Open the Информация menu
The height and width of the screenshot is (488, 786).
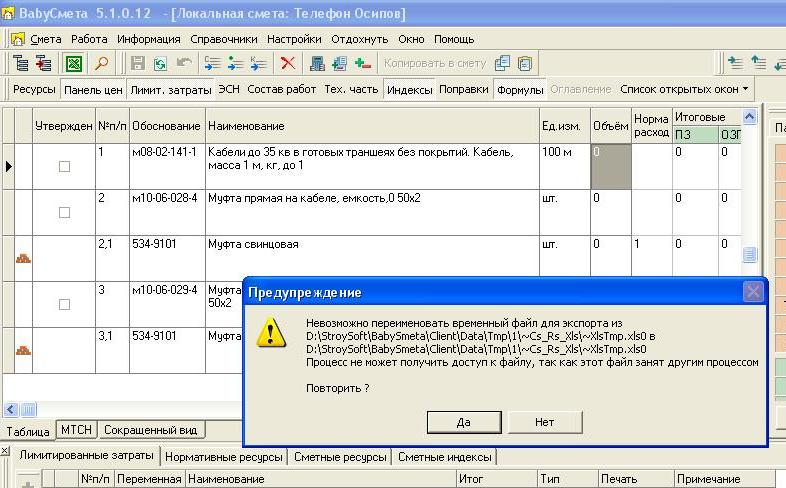tap(149, 39)
